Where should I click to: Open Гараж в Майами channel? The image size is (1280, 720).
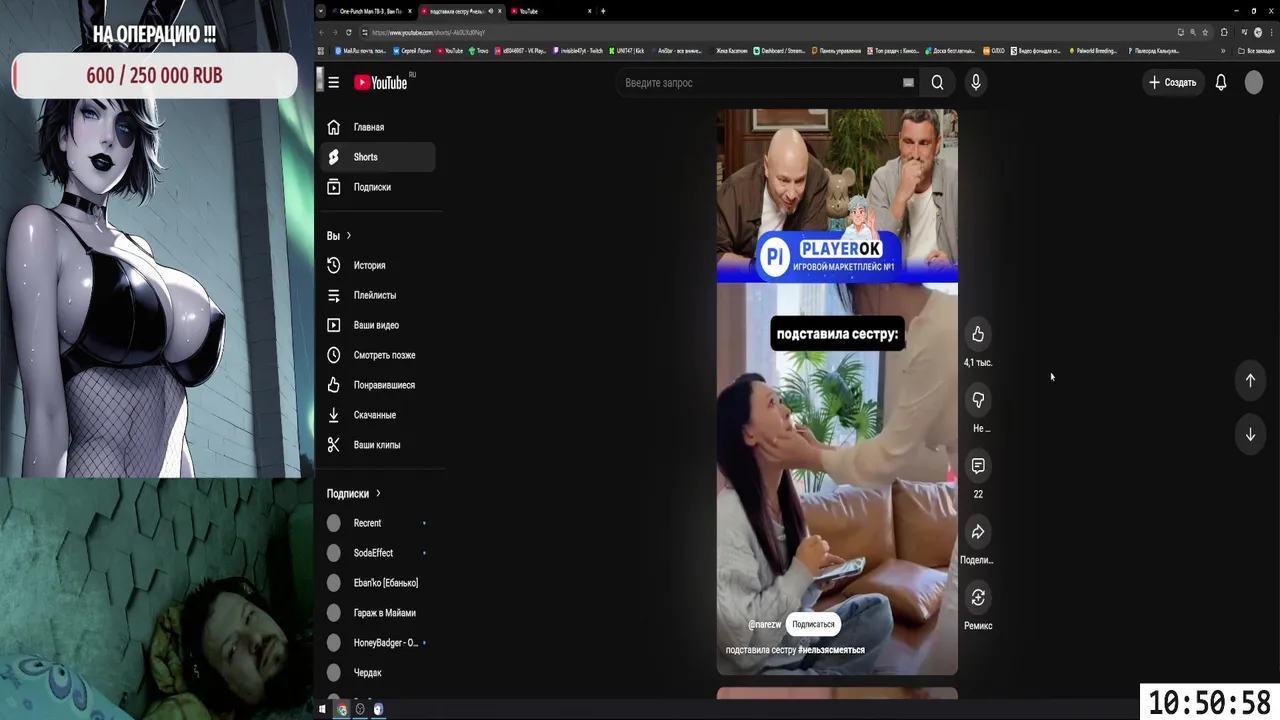click(378, 613)
